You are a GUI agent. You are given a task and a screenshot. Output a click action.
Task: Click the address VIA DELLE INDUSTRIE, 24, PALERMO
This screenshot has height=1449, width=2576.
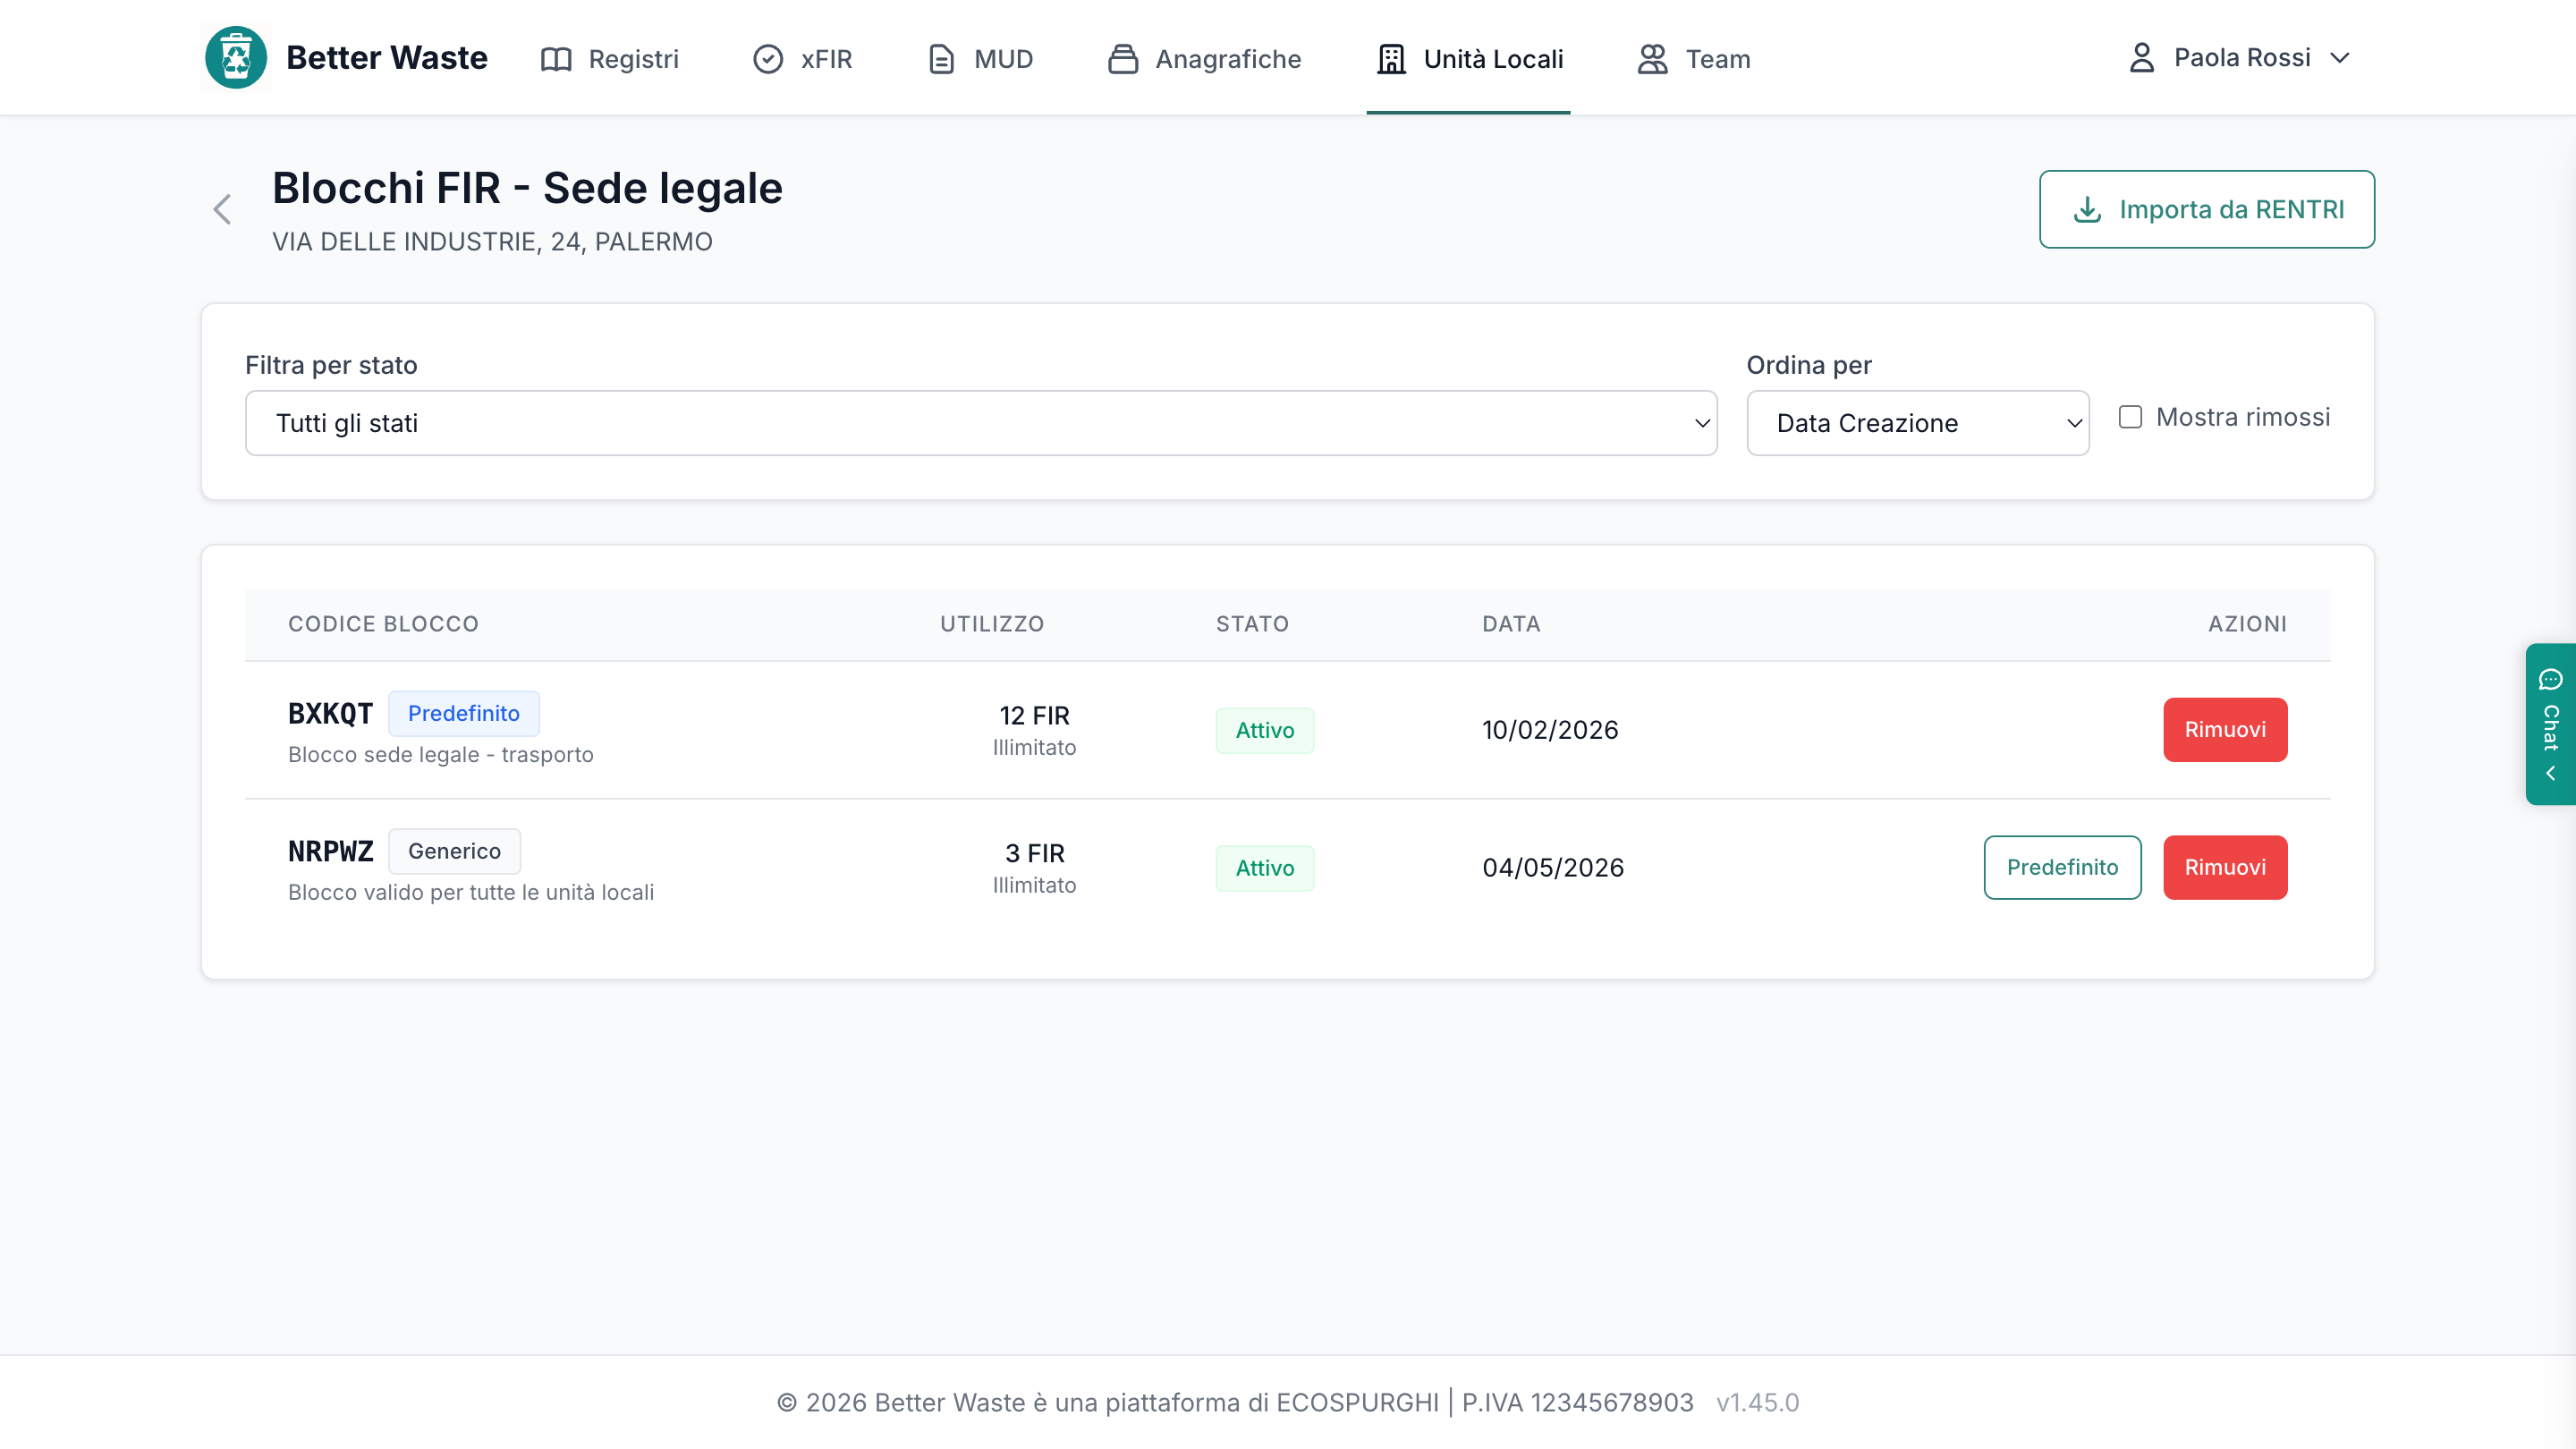(x=492, y=242)
